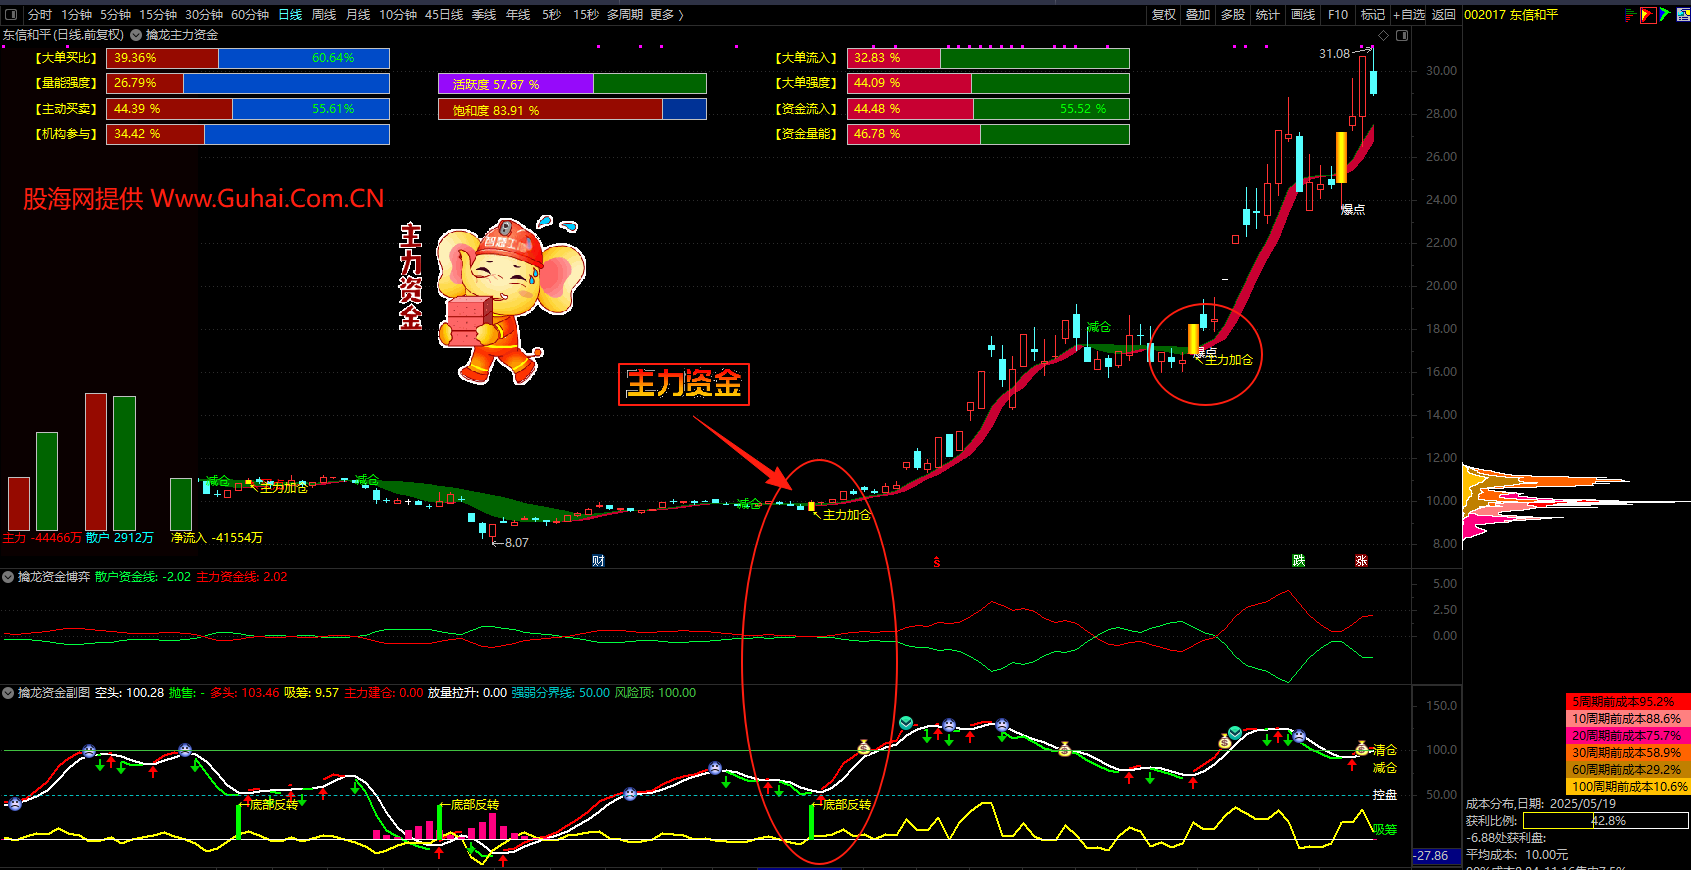1691x870 pixels.
Task: Select the green-blue arrow chip icon
Action: (1665, 14)
